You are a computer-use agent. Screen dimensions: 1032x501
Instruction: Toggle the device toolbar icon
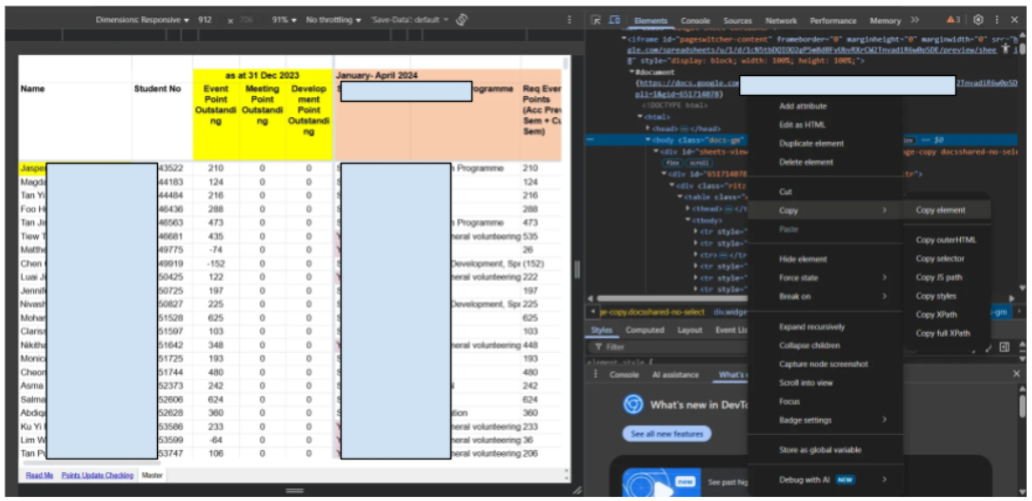(614, 20)
